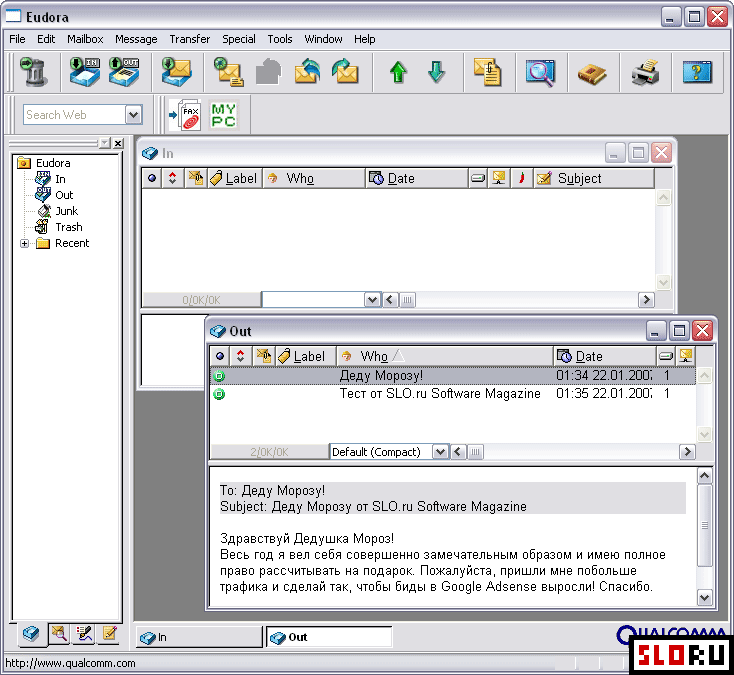Sort In window by attachment column icon

point(196,178)
